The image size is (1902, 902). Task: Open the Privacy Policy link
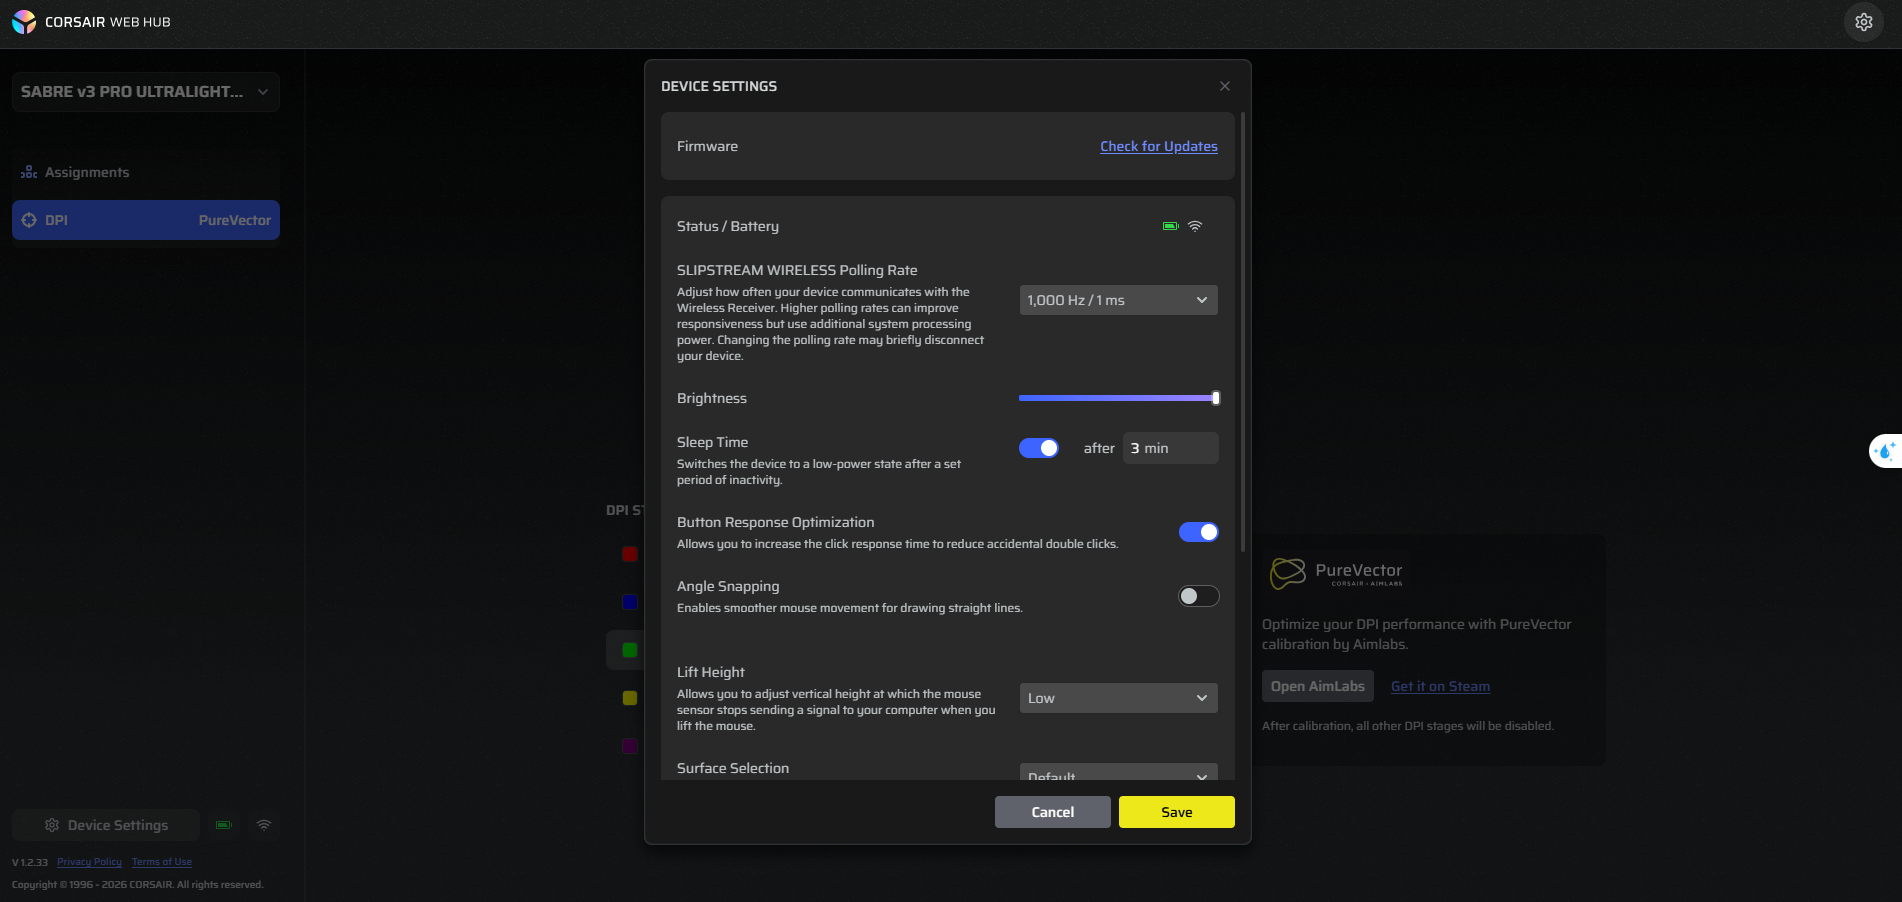click(x=89, y=862)
